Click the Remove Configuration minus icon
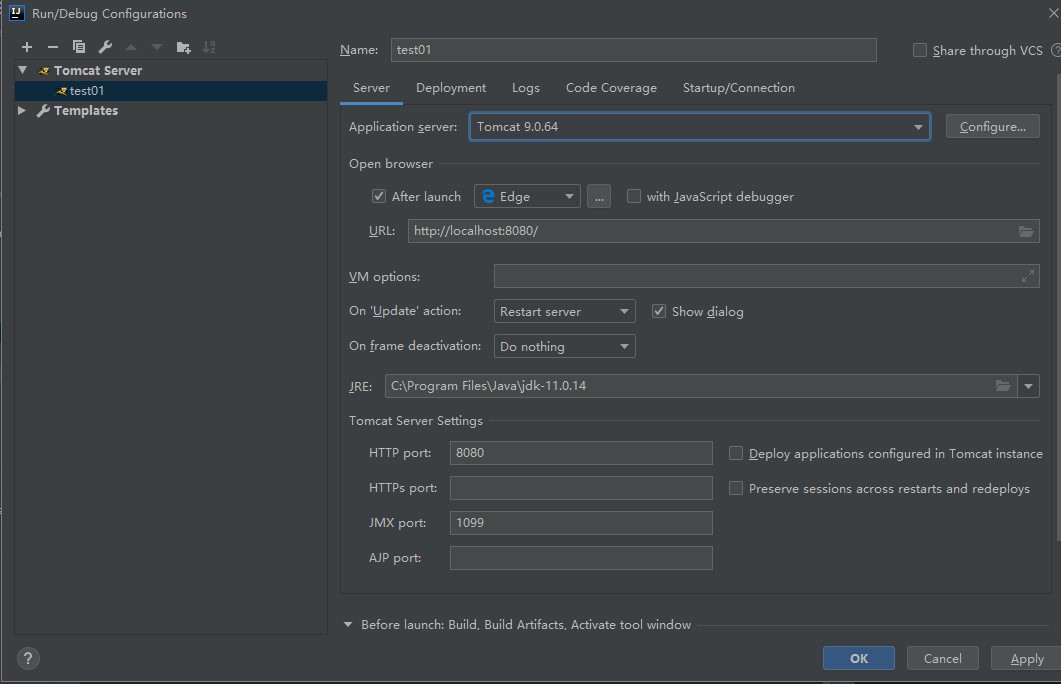This screenshot has width=1061, height=684. [53, 47]
